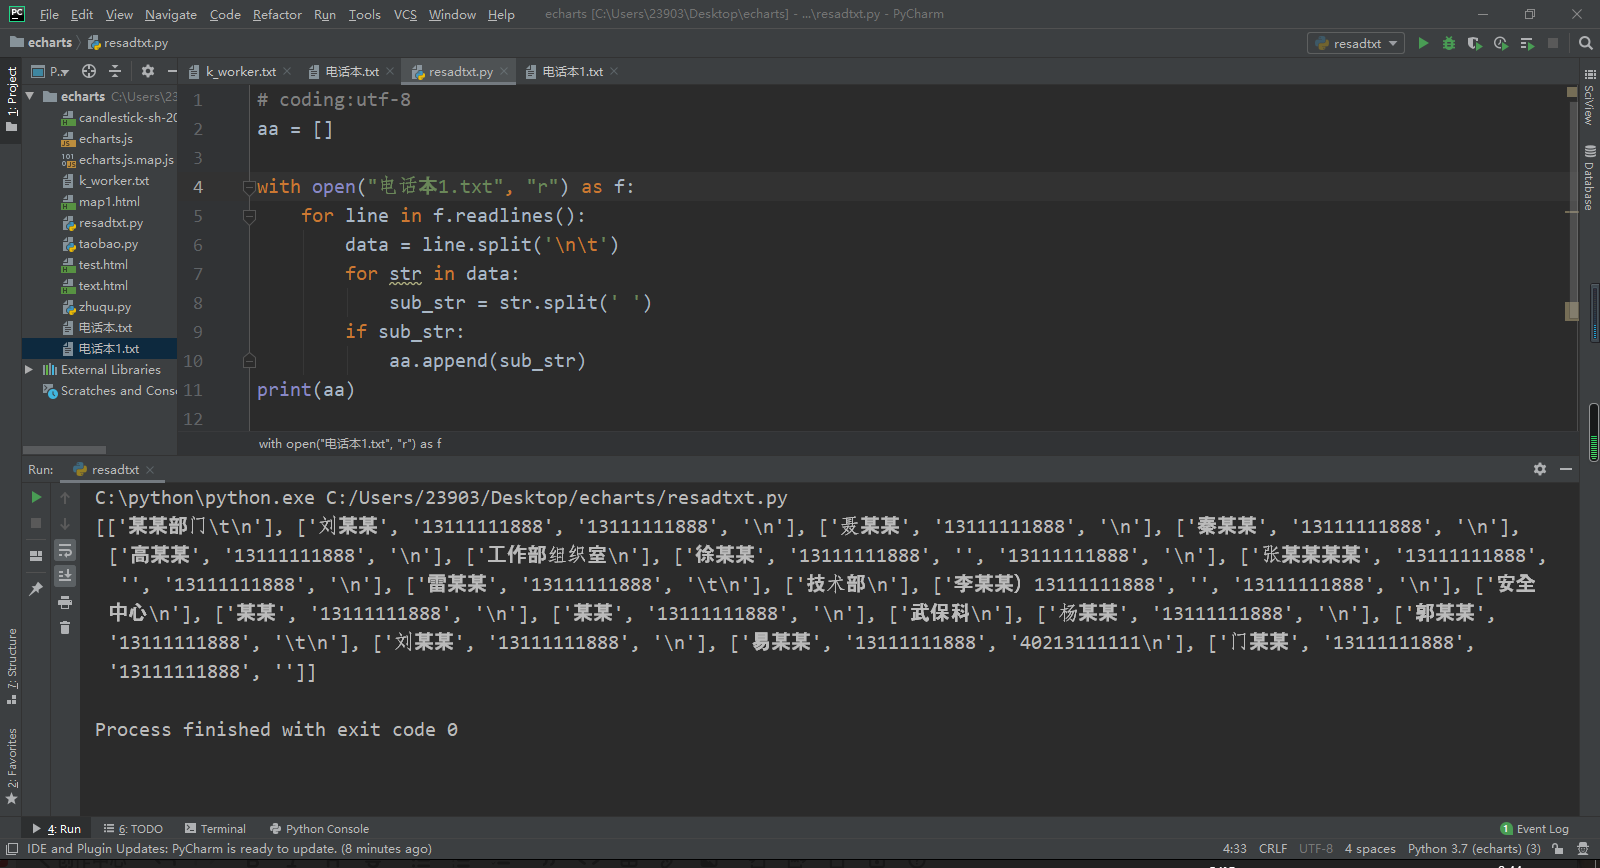Toggle the Database side panel

(1589, 178)
